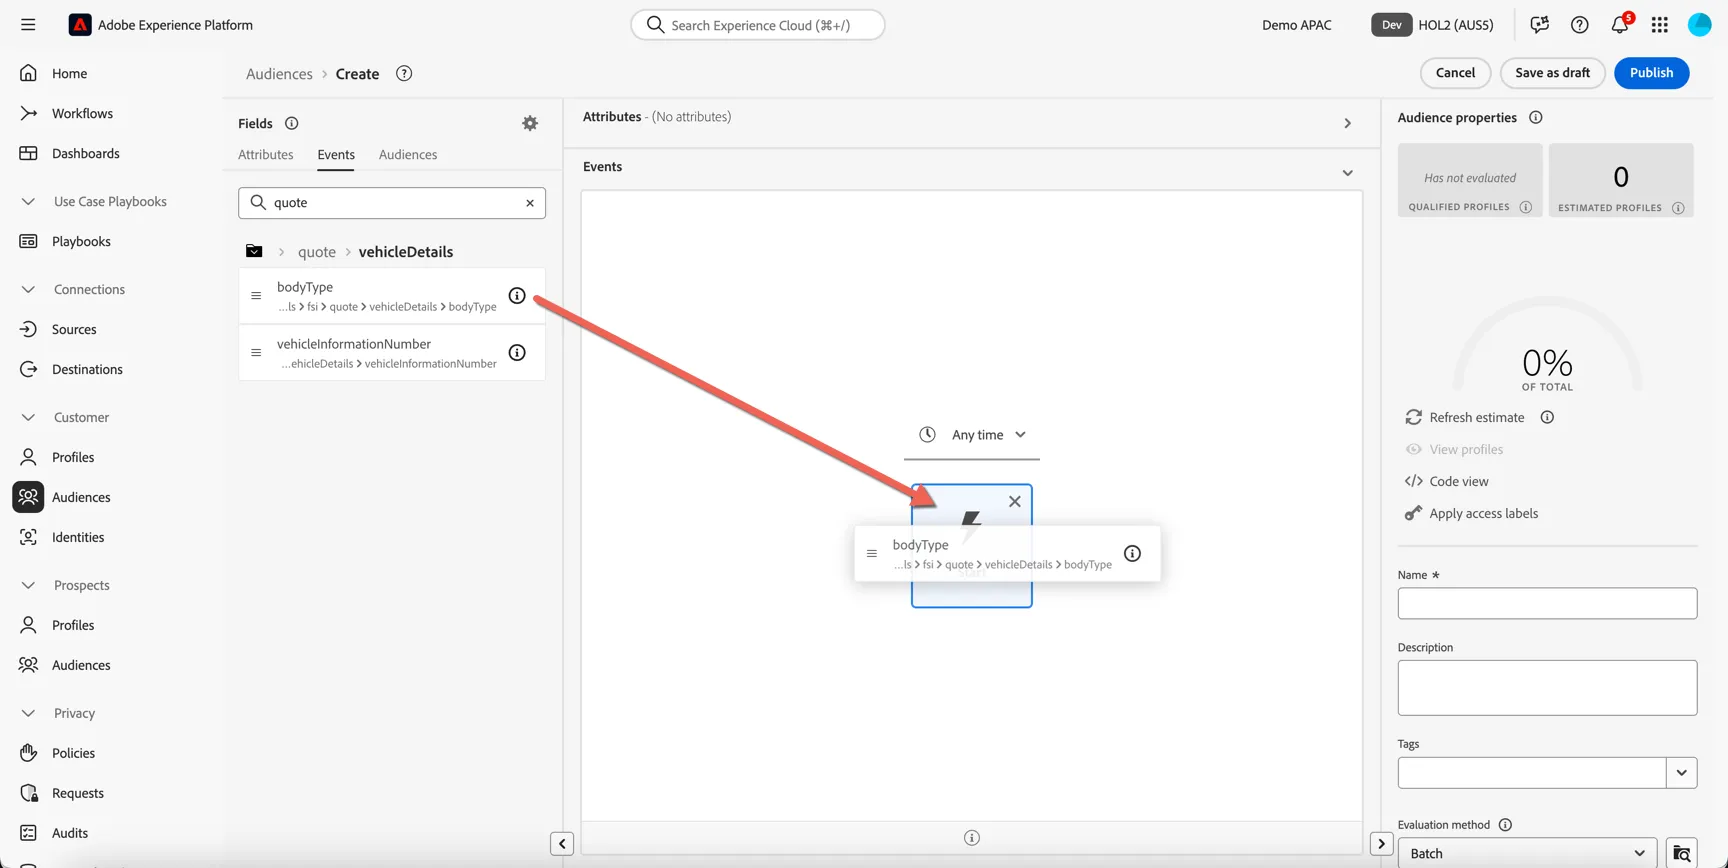Click Save as draft
The height and width of the screenshot is (868, 1728).
(1552, 73)
